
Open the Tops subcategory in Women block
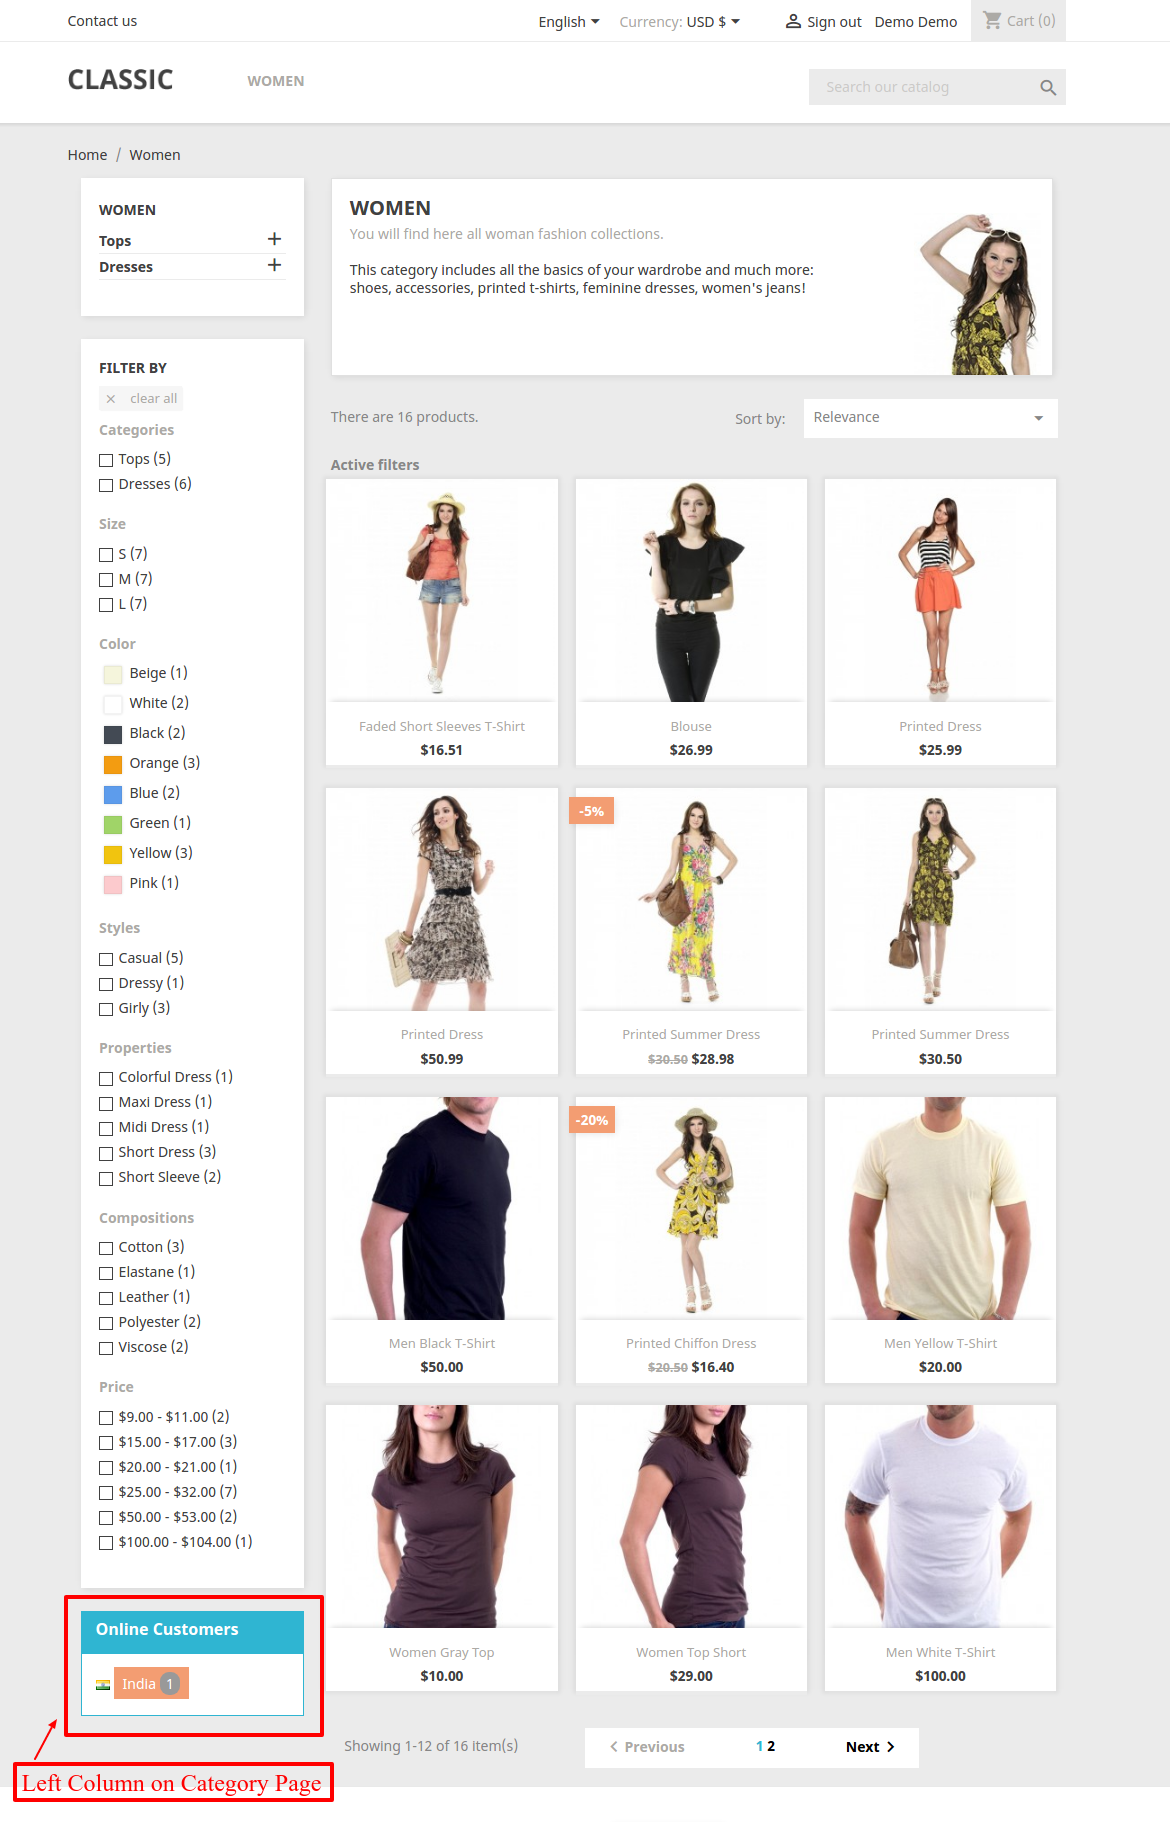click(x=115, y=241)
